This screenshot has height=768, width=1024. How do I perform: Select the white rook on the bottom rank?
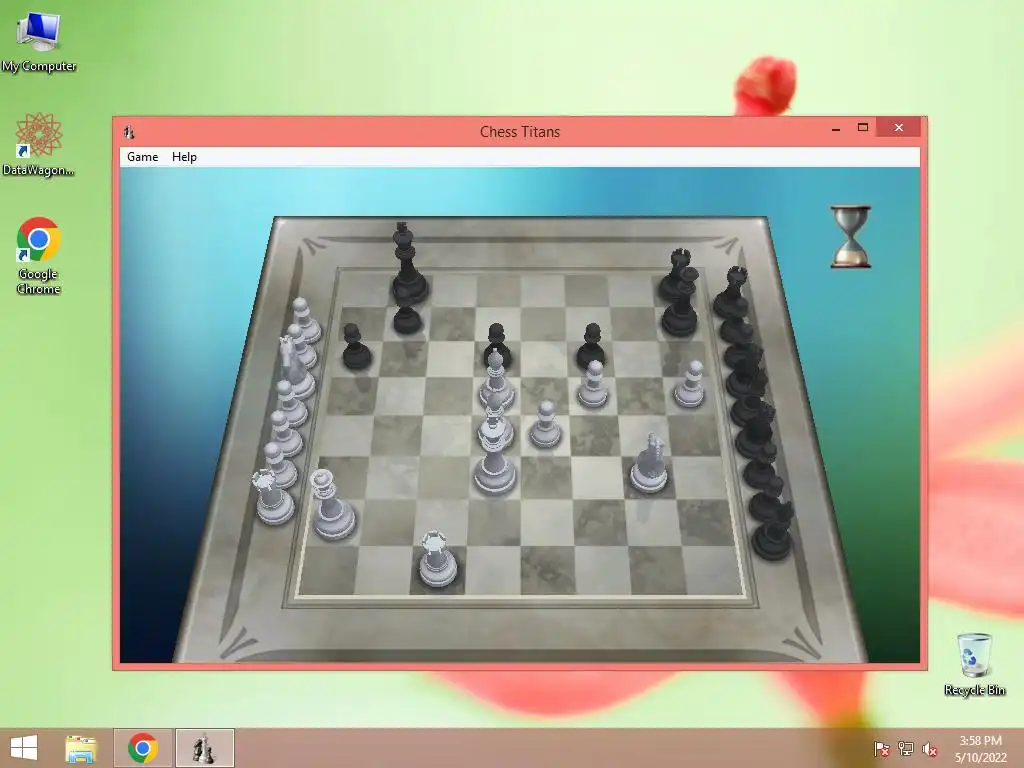point(437,558)
